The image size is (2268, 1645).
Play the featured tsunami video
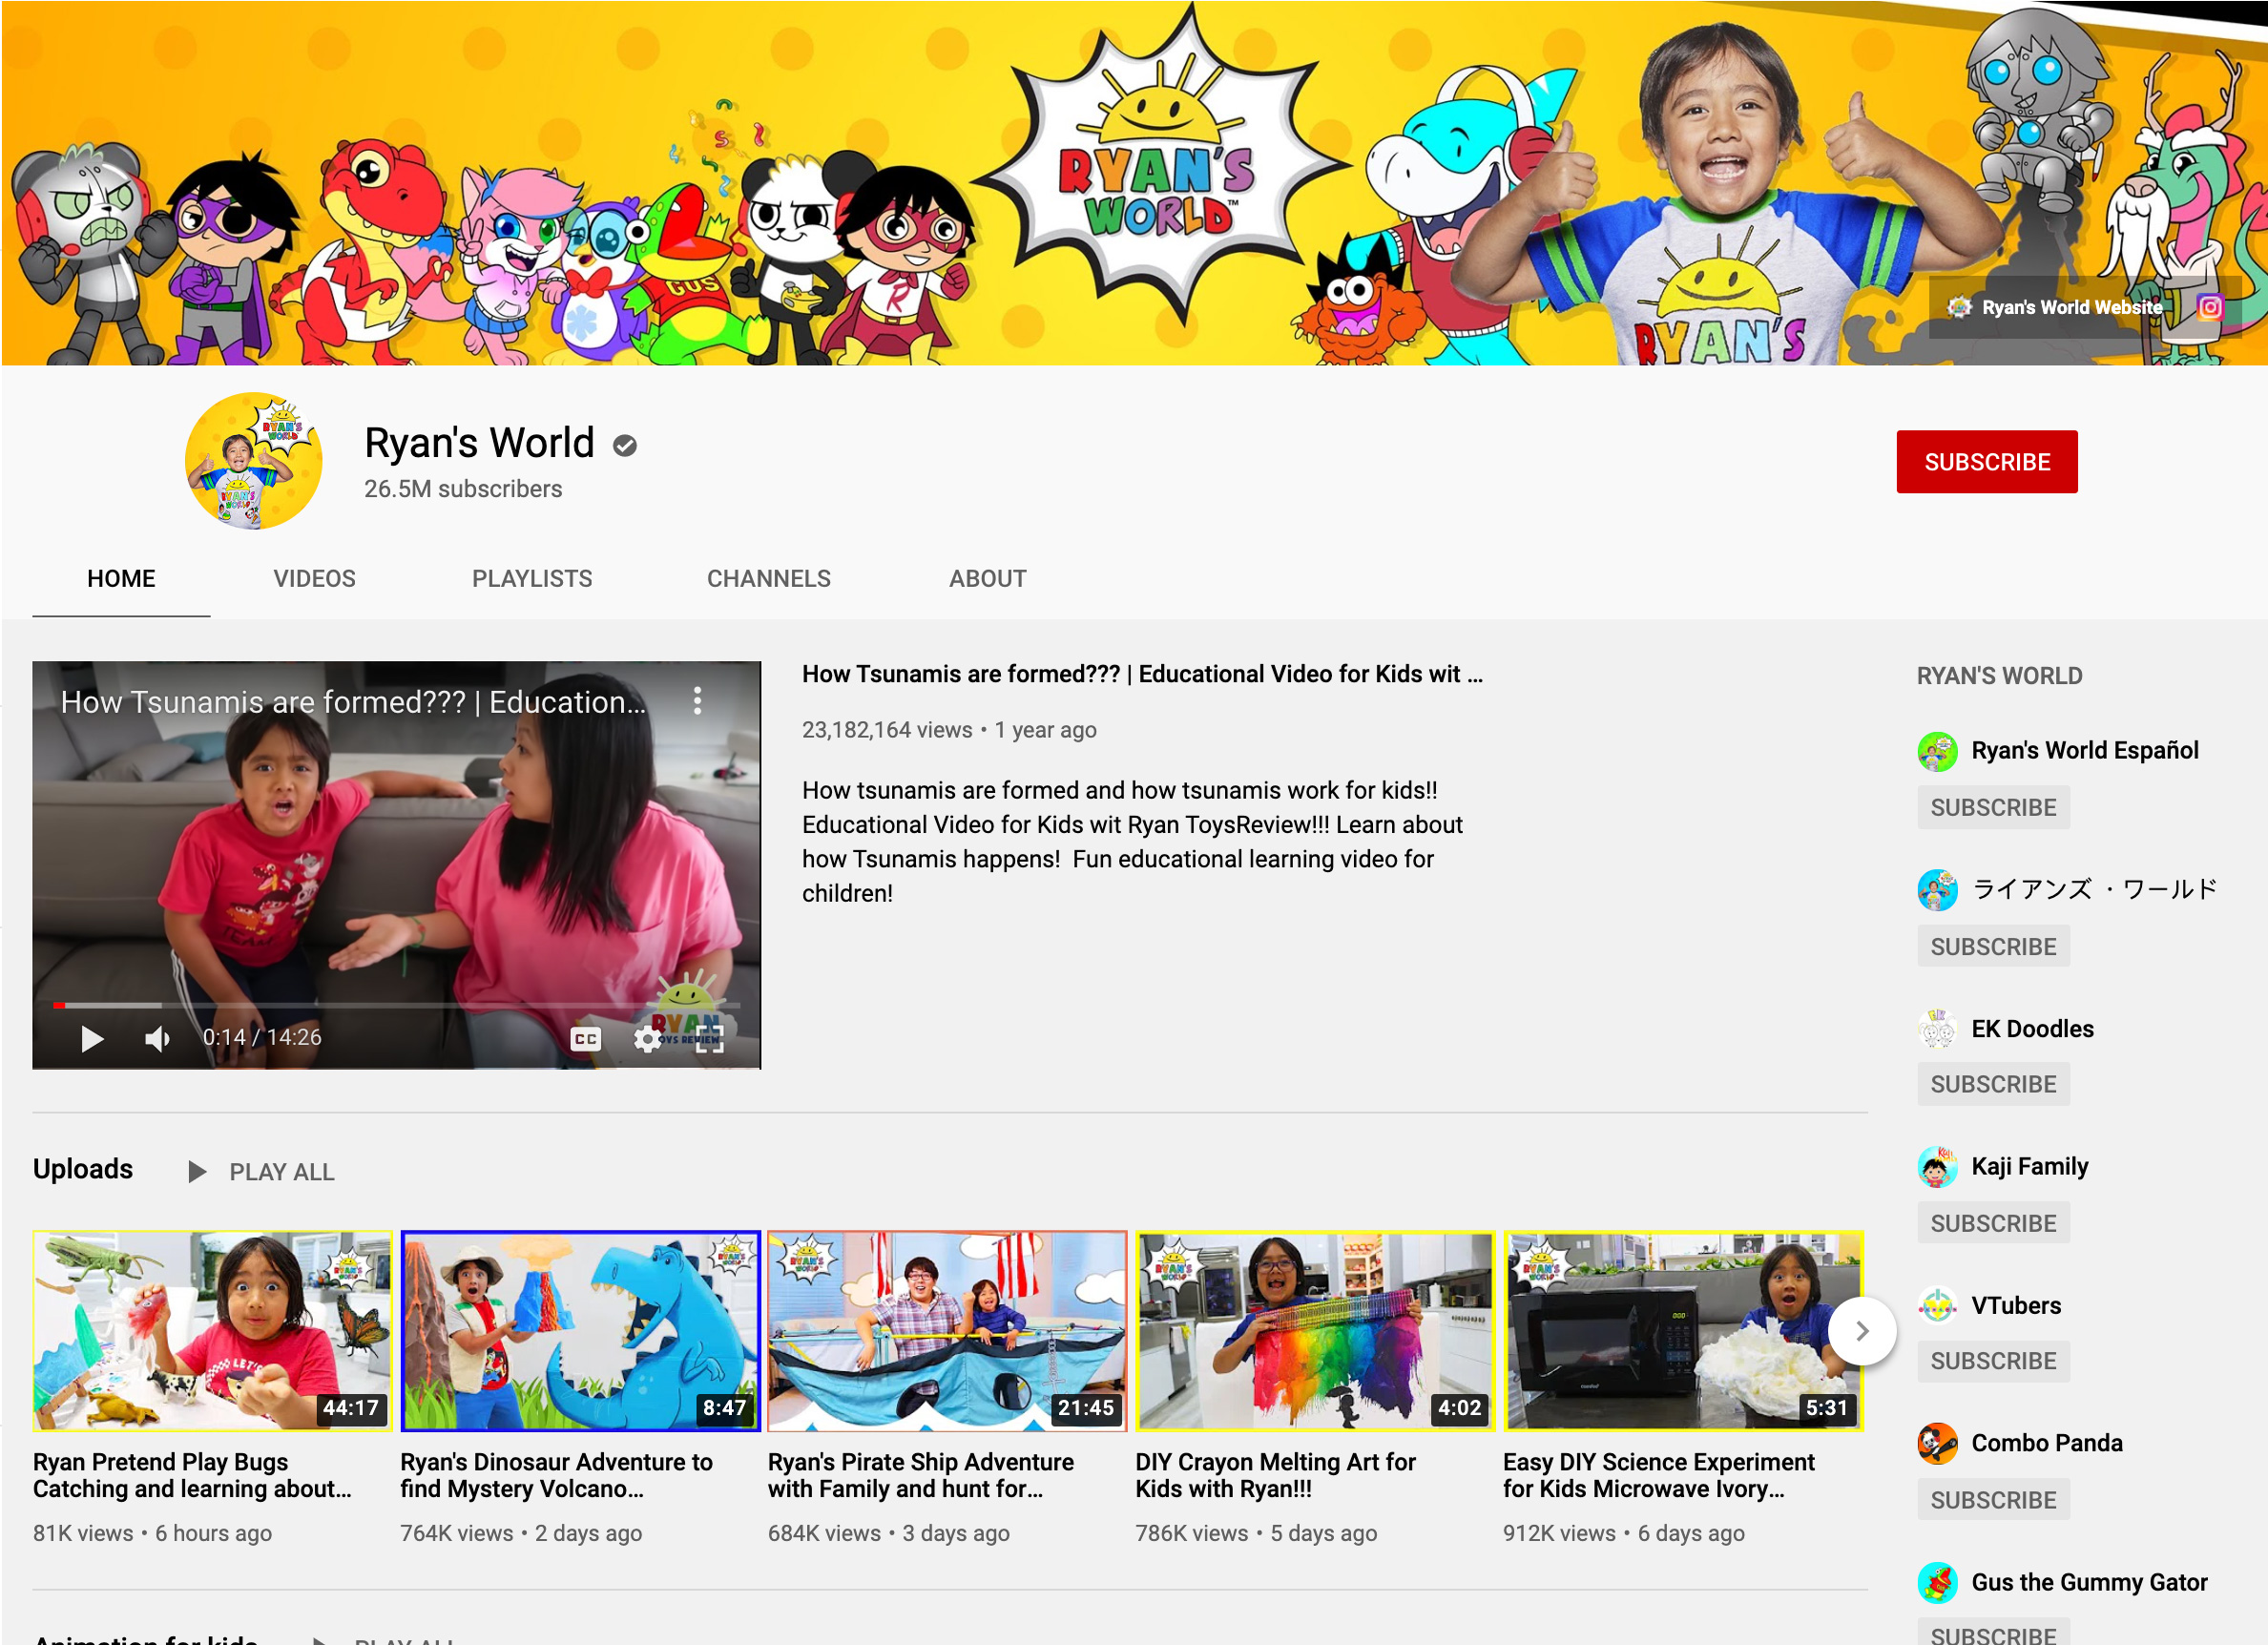pyautogui.click(x=91, y=1039)
